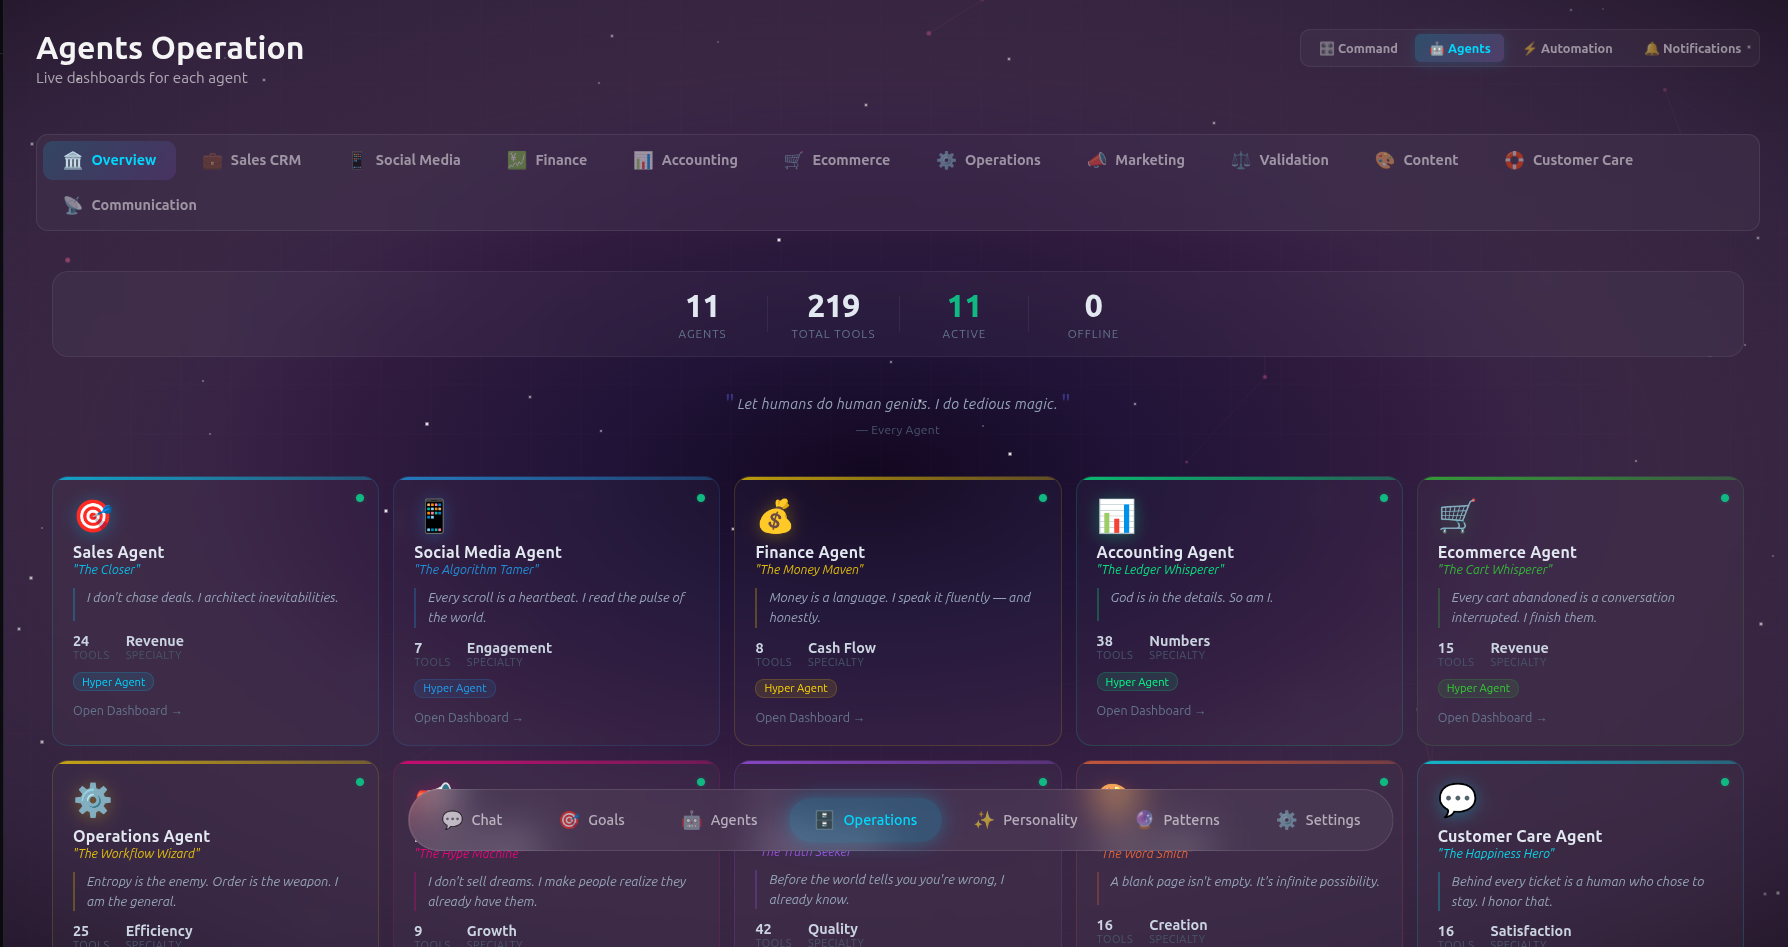This screenshot has height=947, width=1788.
Task: Open the Finance dashboard tab
Action: 546,160
